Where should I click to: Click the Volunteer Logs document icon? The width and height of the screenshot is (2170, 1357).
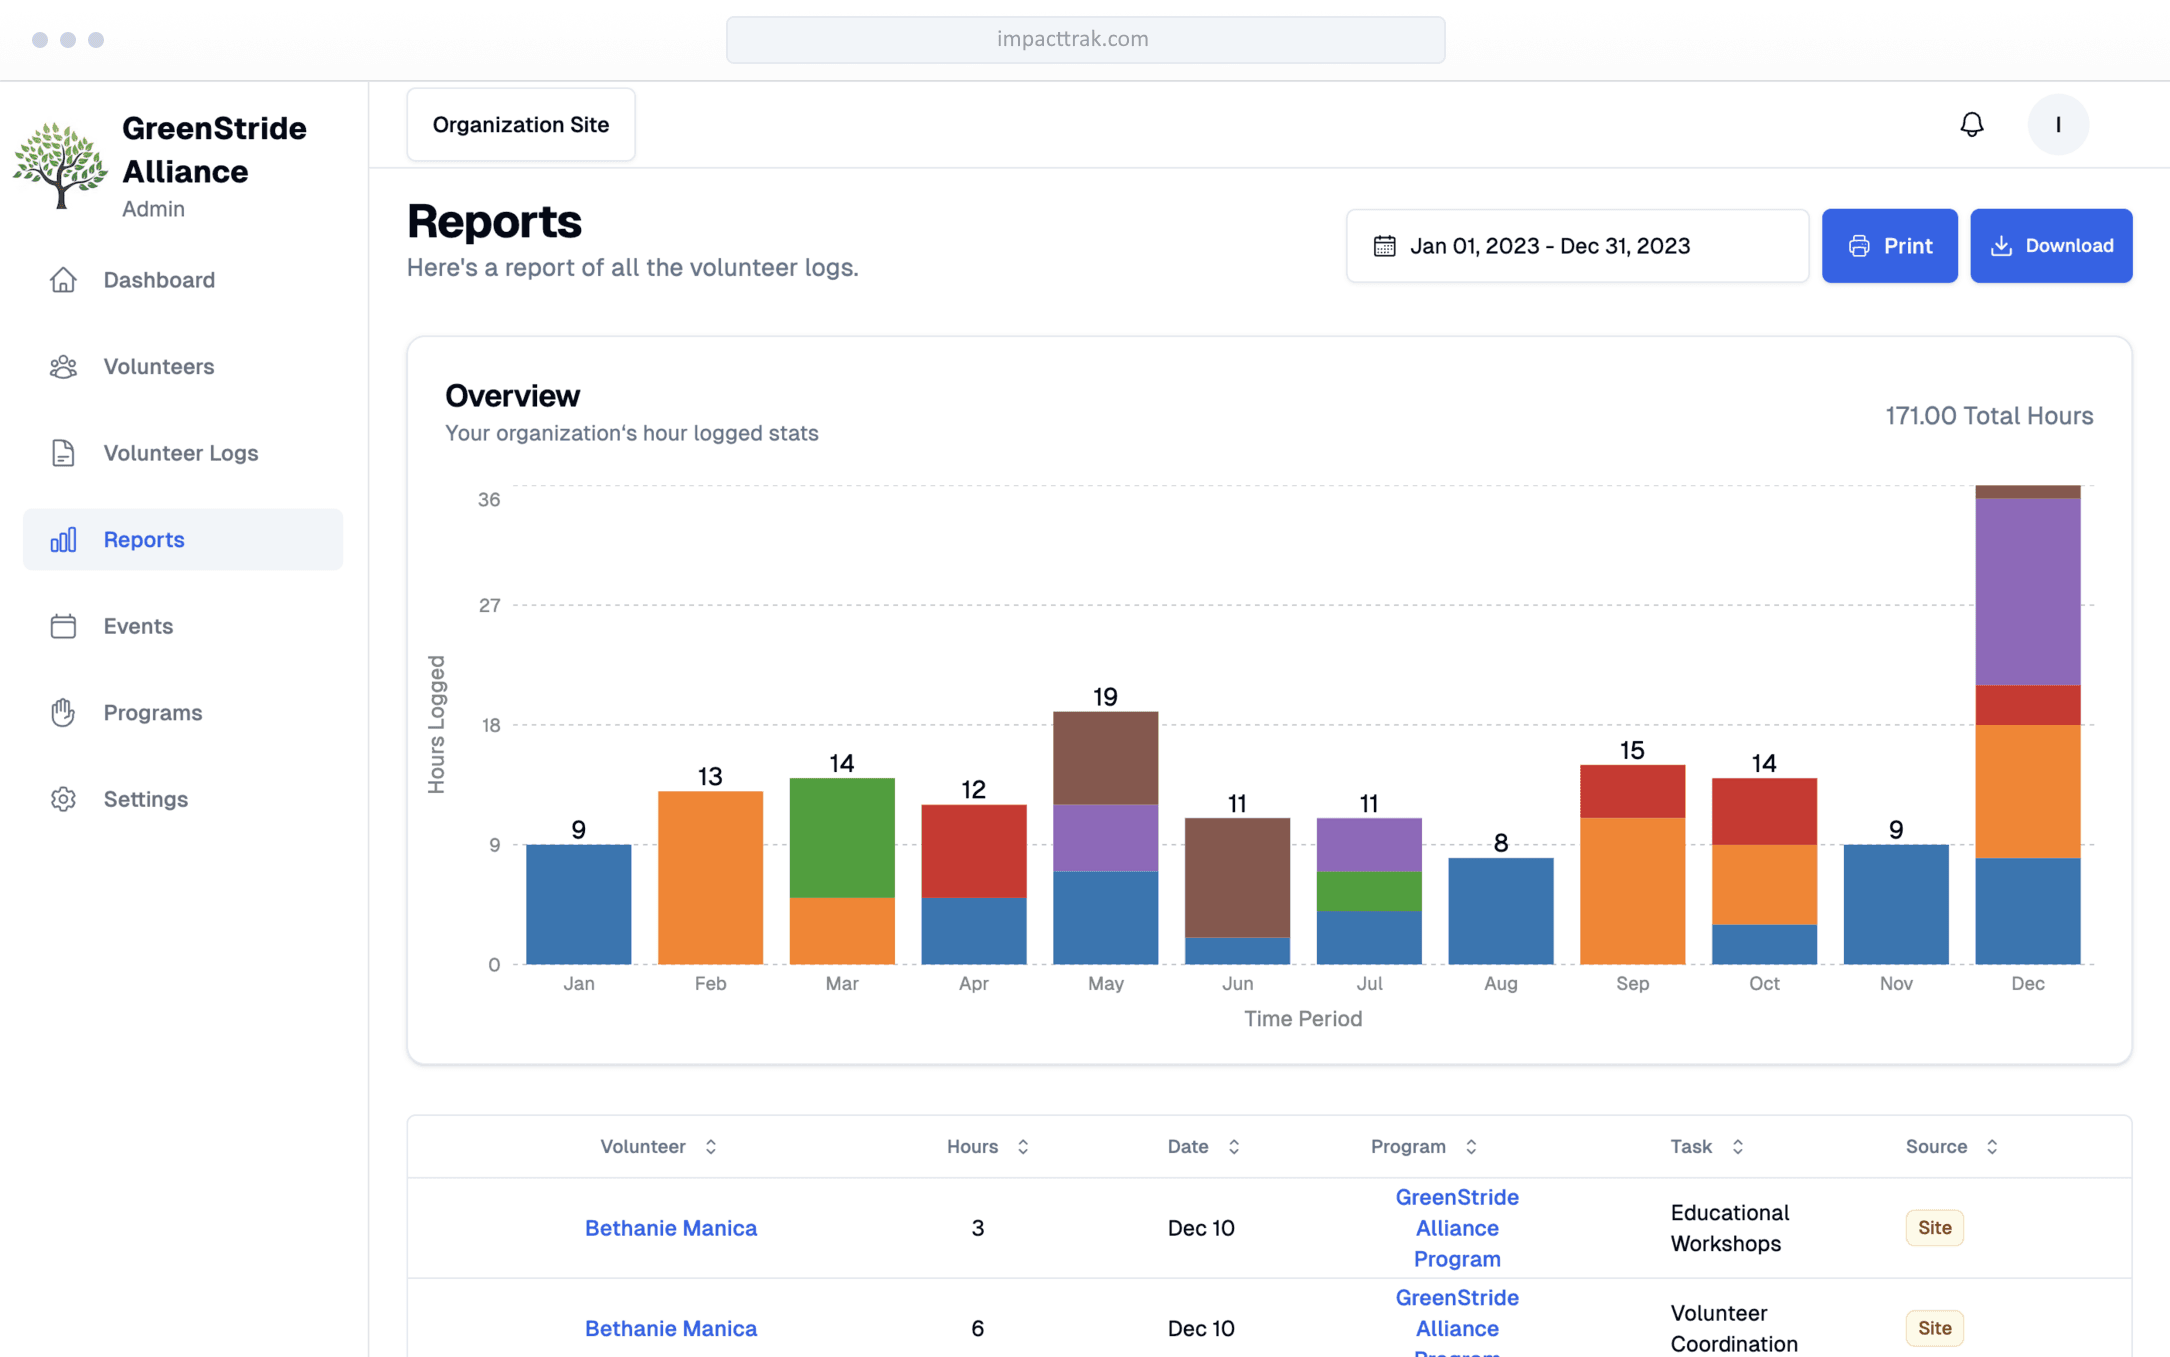tap(63, 453)
